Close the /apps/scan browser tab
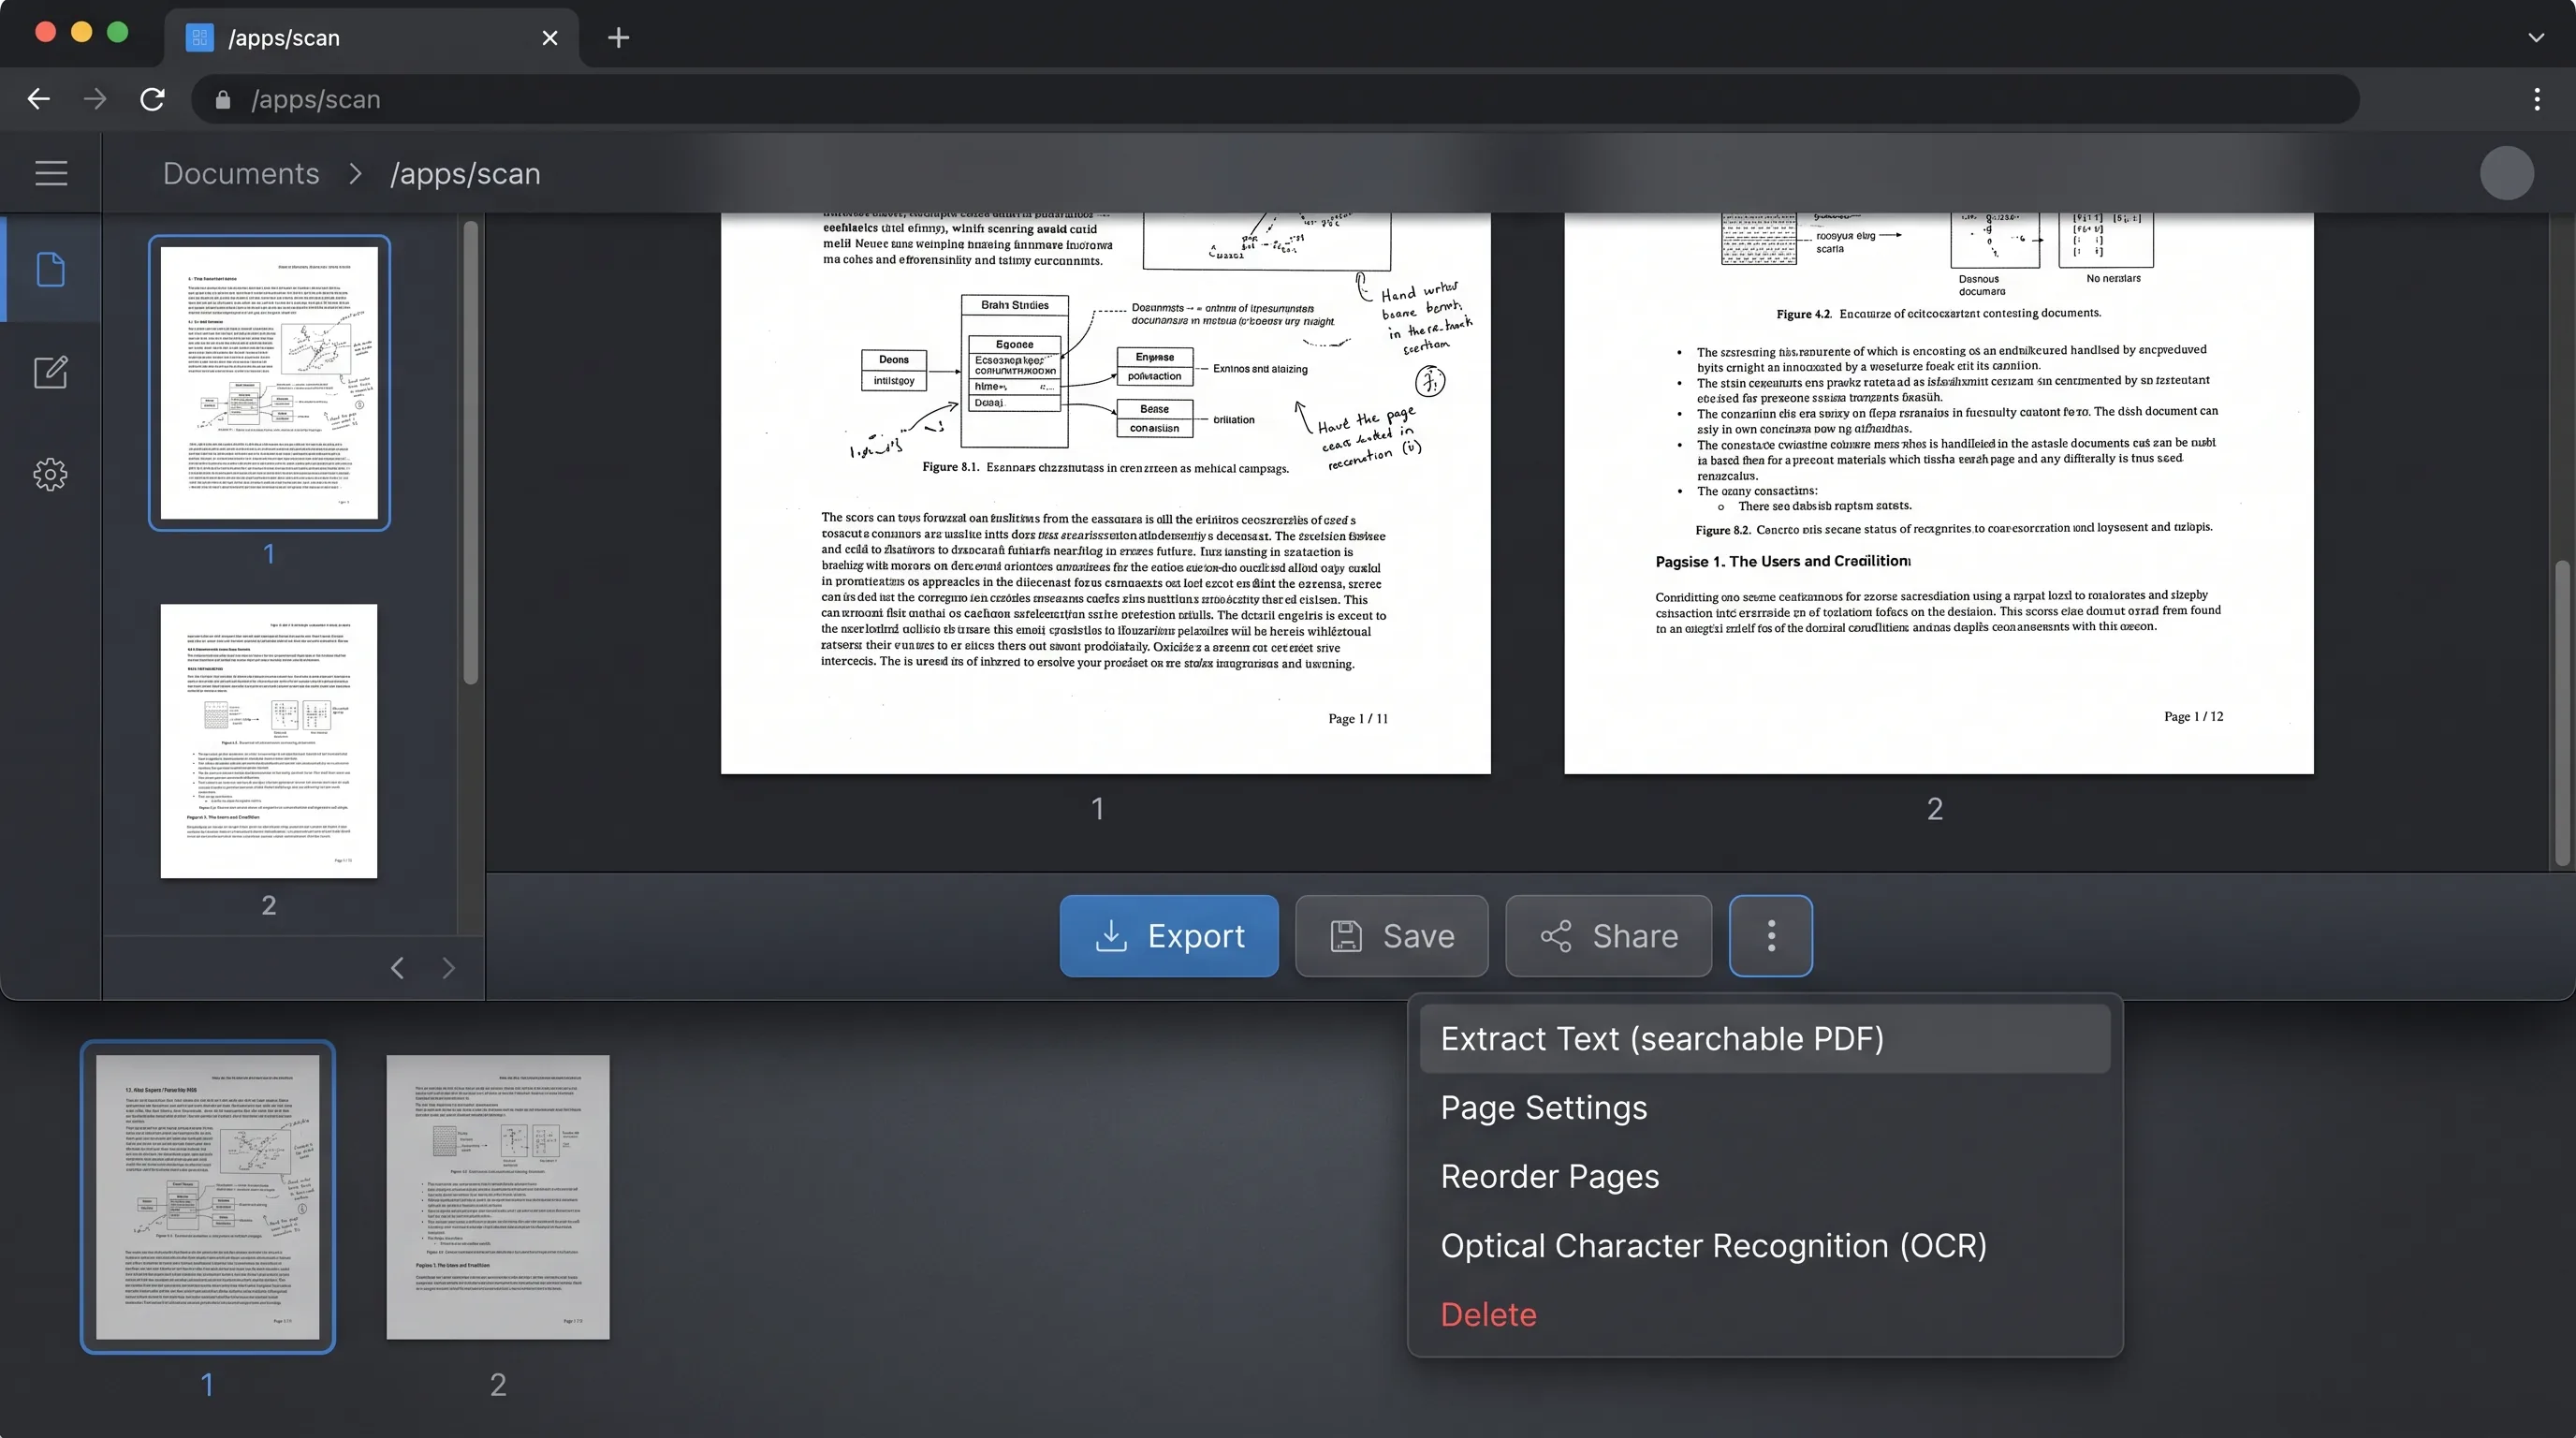The width and height of the screenshot is (2576, 1438). [550, 38]
